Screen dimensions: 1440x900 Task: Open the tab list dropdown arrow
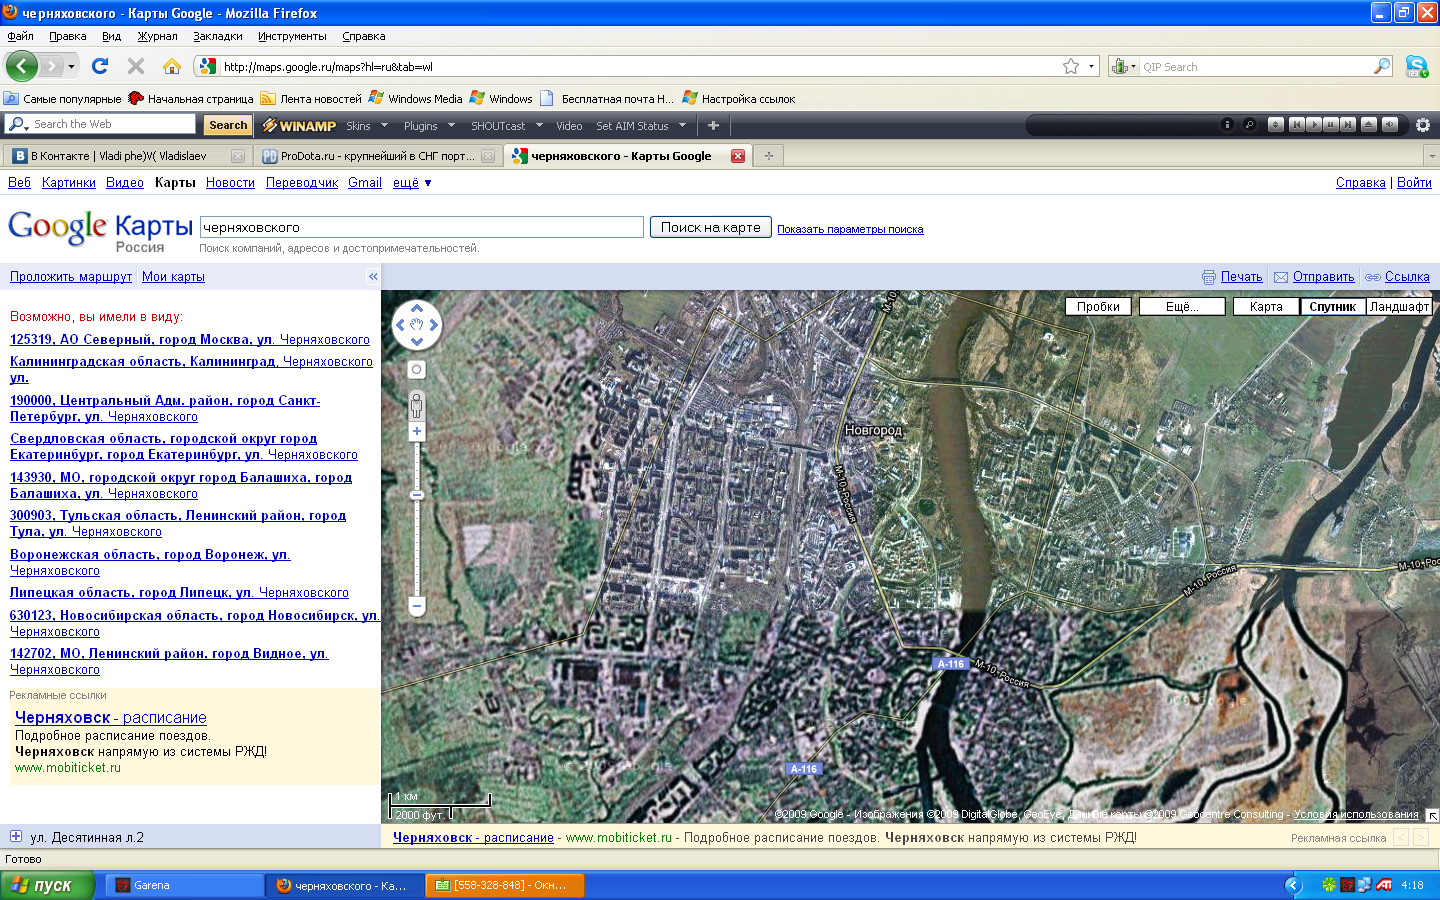click(1431, 156)
